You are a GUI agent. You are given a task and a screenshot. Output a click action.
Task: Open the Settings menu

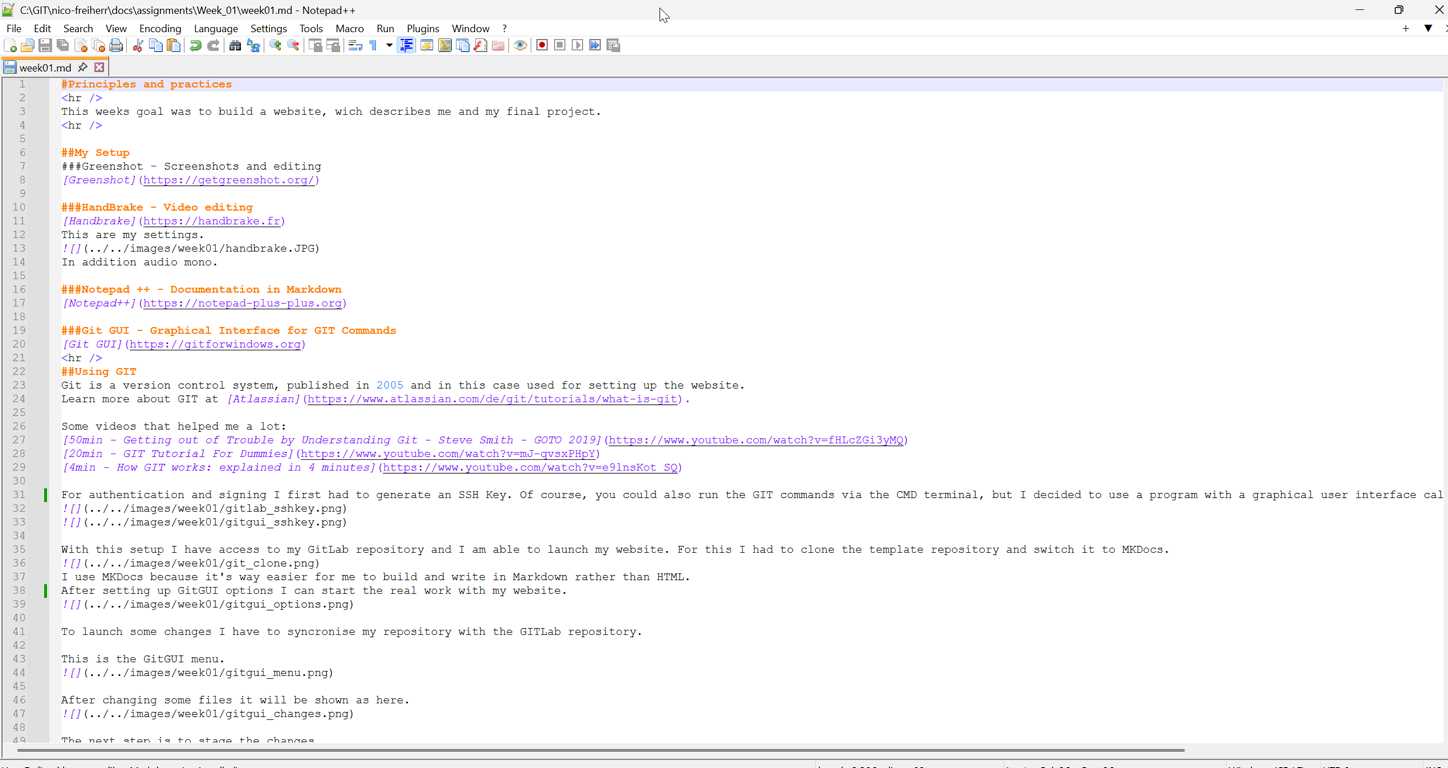tap(268, 28)
